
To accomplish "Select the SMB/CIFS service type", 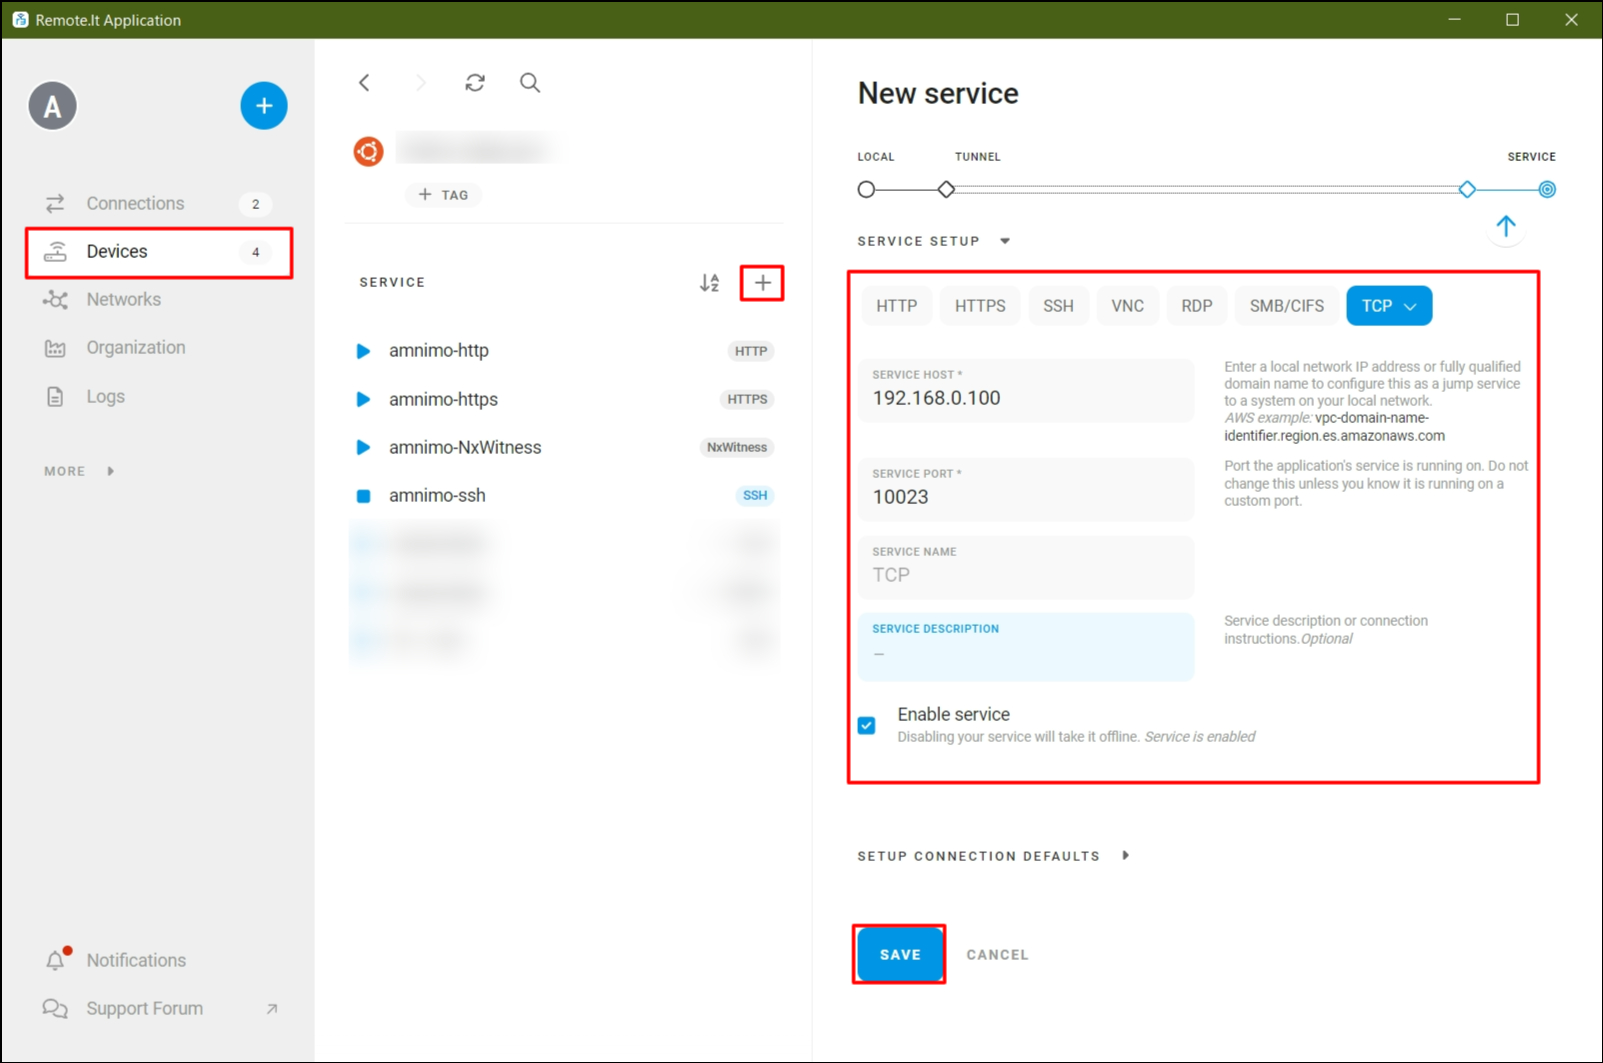I will click(1286, 306).
